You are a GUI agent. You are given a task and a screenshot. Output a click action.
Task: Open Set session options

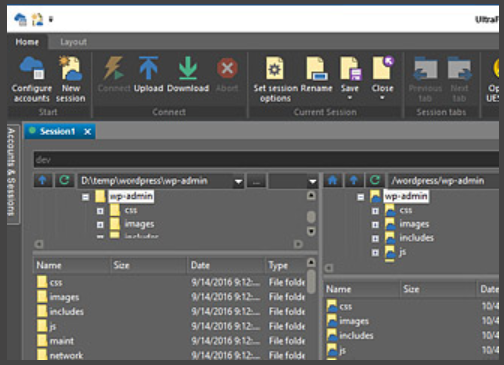pyautogui.click(x=275, y=79)
